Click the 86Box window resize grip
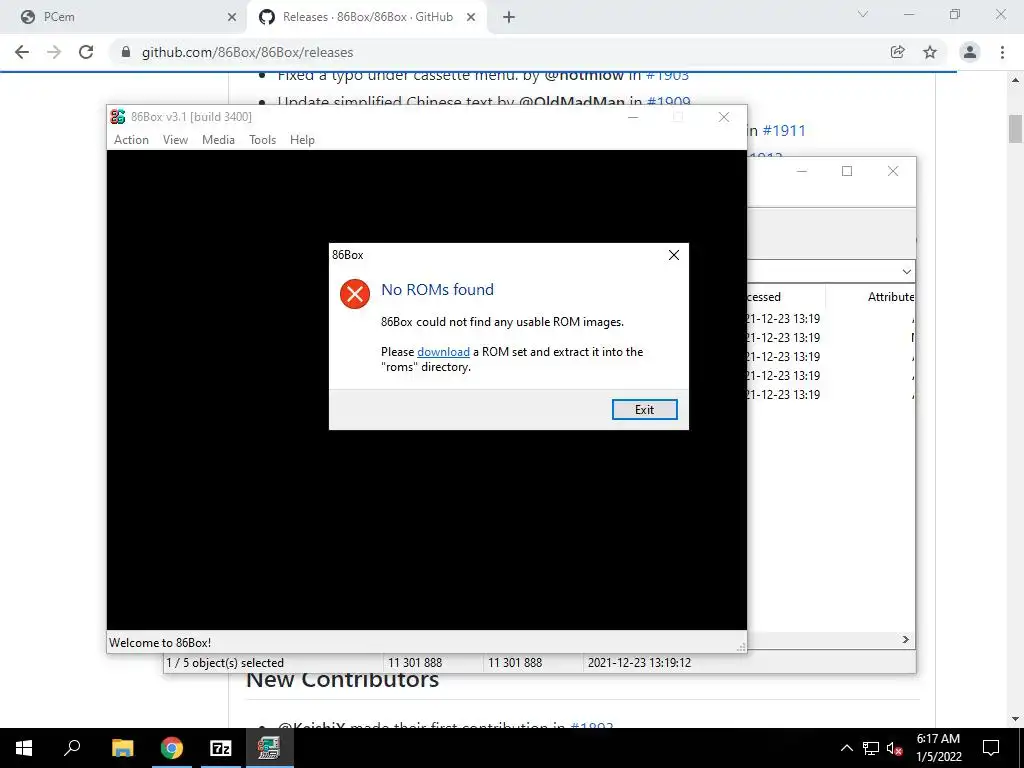Image resolution: width=1024 pixels, height=768 pixels. 741,647
